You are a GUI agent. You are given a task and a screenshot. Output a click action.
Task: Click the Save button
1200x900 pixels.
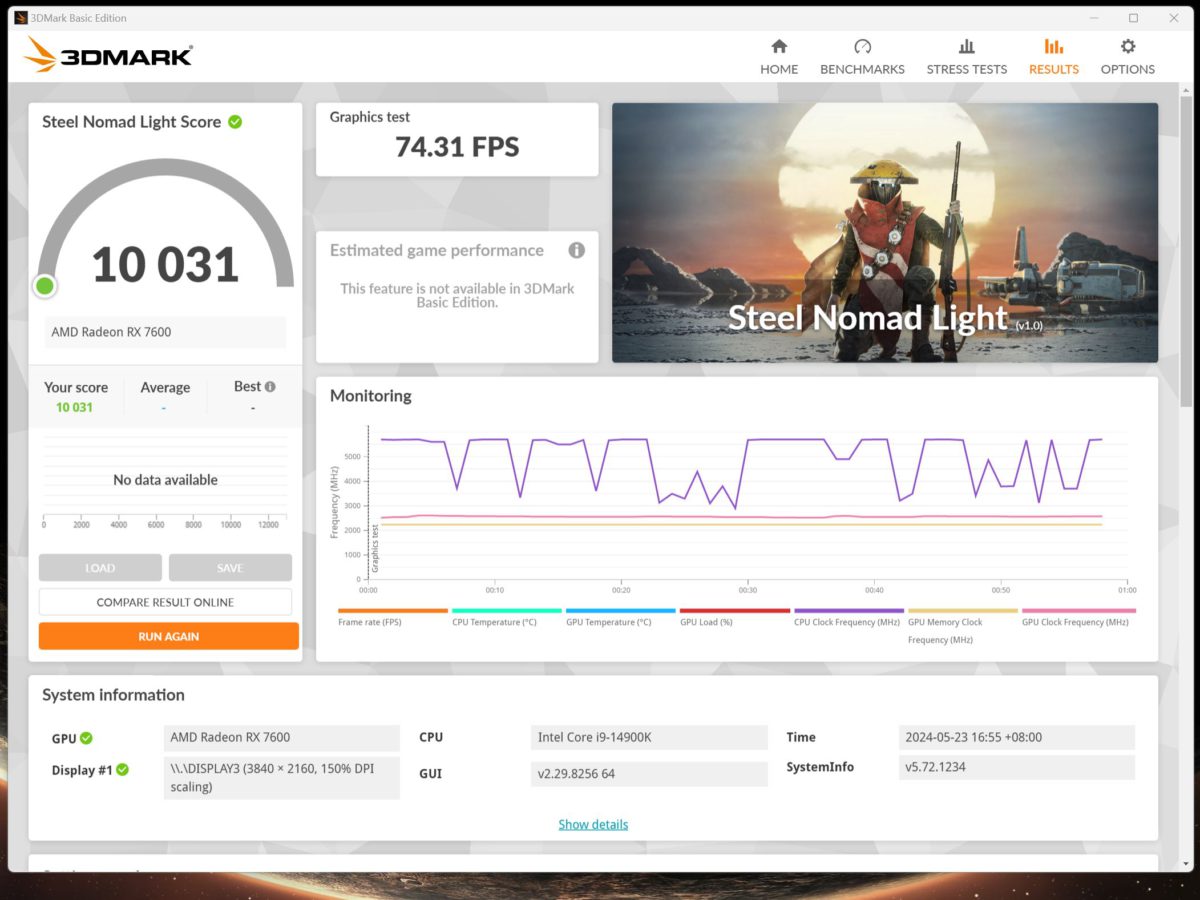229,567
